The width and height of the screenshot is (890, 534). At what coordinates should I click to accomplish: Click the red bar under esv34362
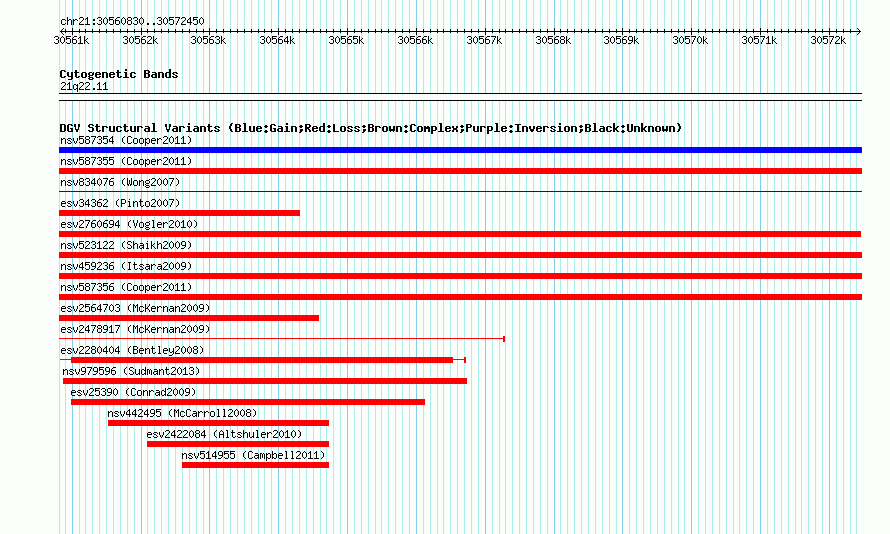click(x=179, y=213)
